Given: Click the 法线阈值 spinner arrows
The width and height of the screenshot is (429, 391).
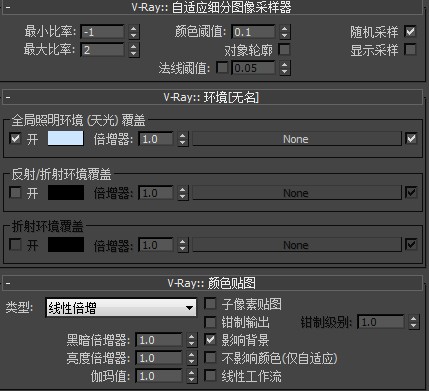Looking at the screenshot, I should (x=285, y=68).
